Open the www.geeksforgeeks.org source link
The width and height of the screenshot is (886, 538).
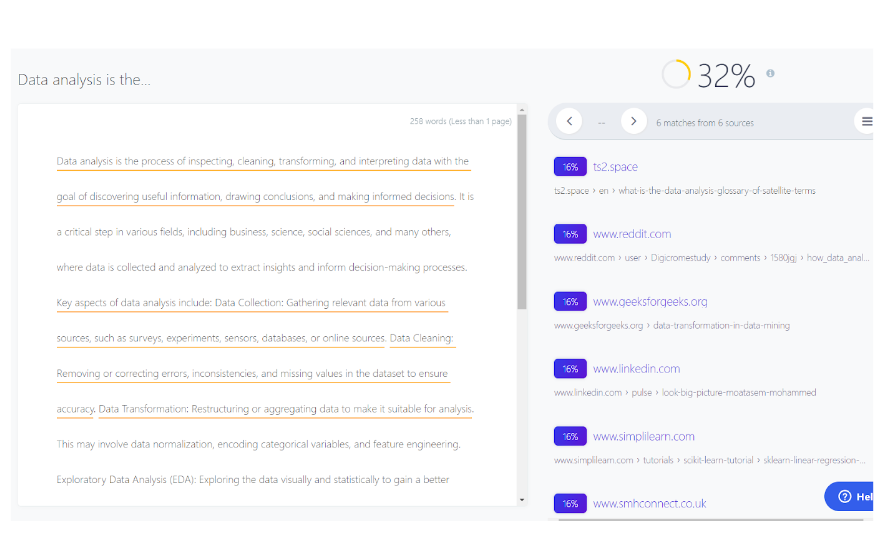[x=649, y=301]
